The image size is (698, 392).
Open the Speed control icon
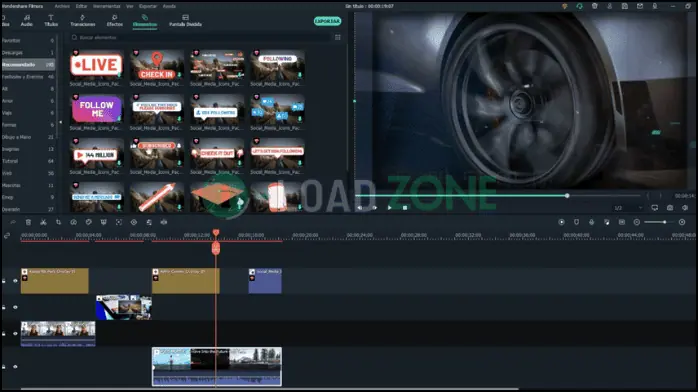pyautogui.click(x=73, y=222)
